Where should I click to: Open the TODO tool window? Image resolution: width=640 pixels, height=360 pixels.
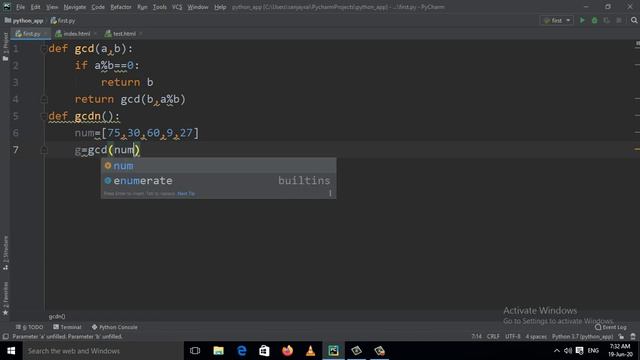[x=29, y=327]
